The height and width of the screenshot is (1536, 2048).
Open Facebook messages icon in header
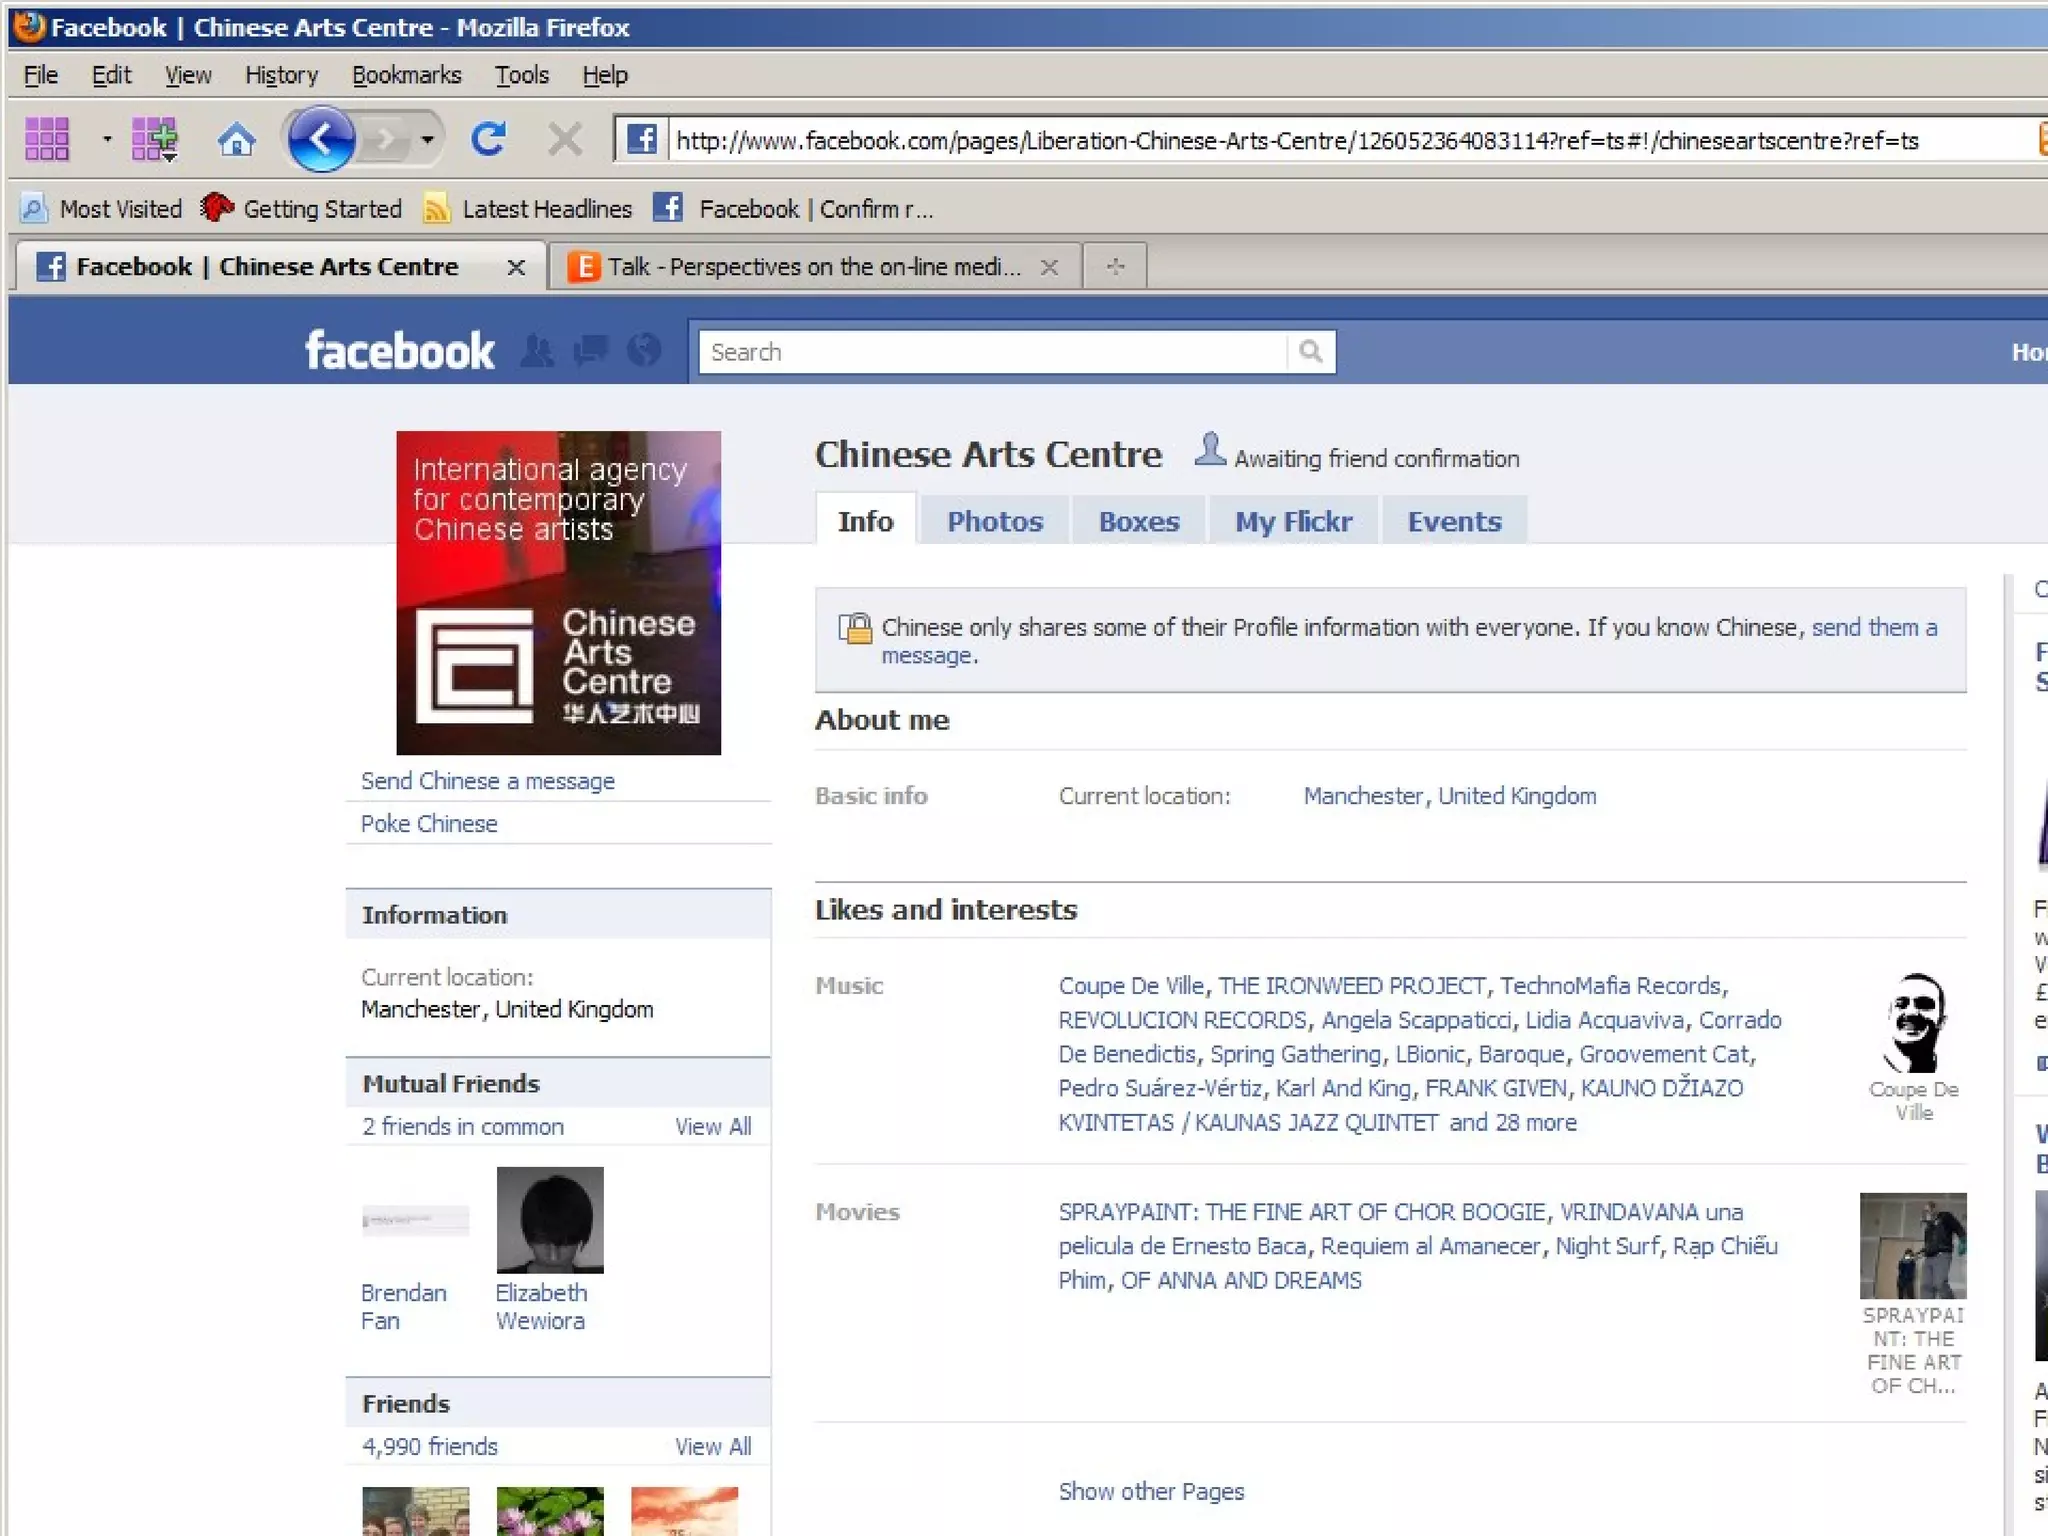[590, 351]
